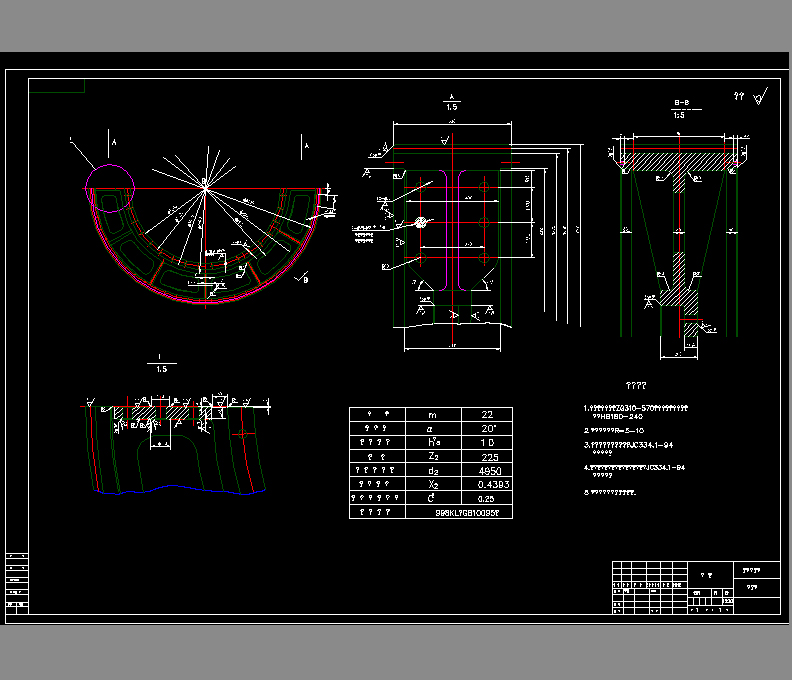
Task: Click the center point of the half-gear view
Action: 205,185
